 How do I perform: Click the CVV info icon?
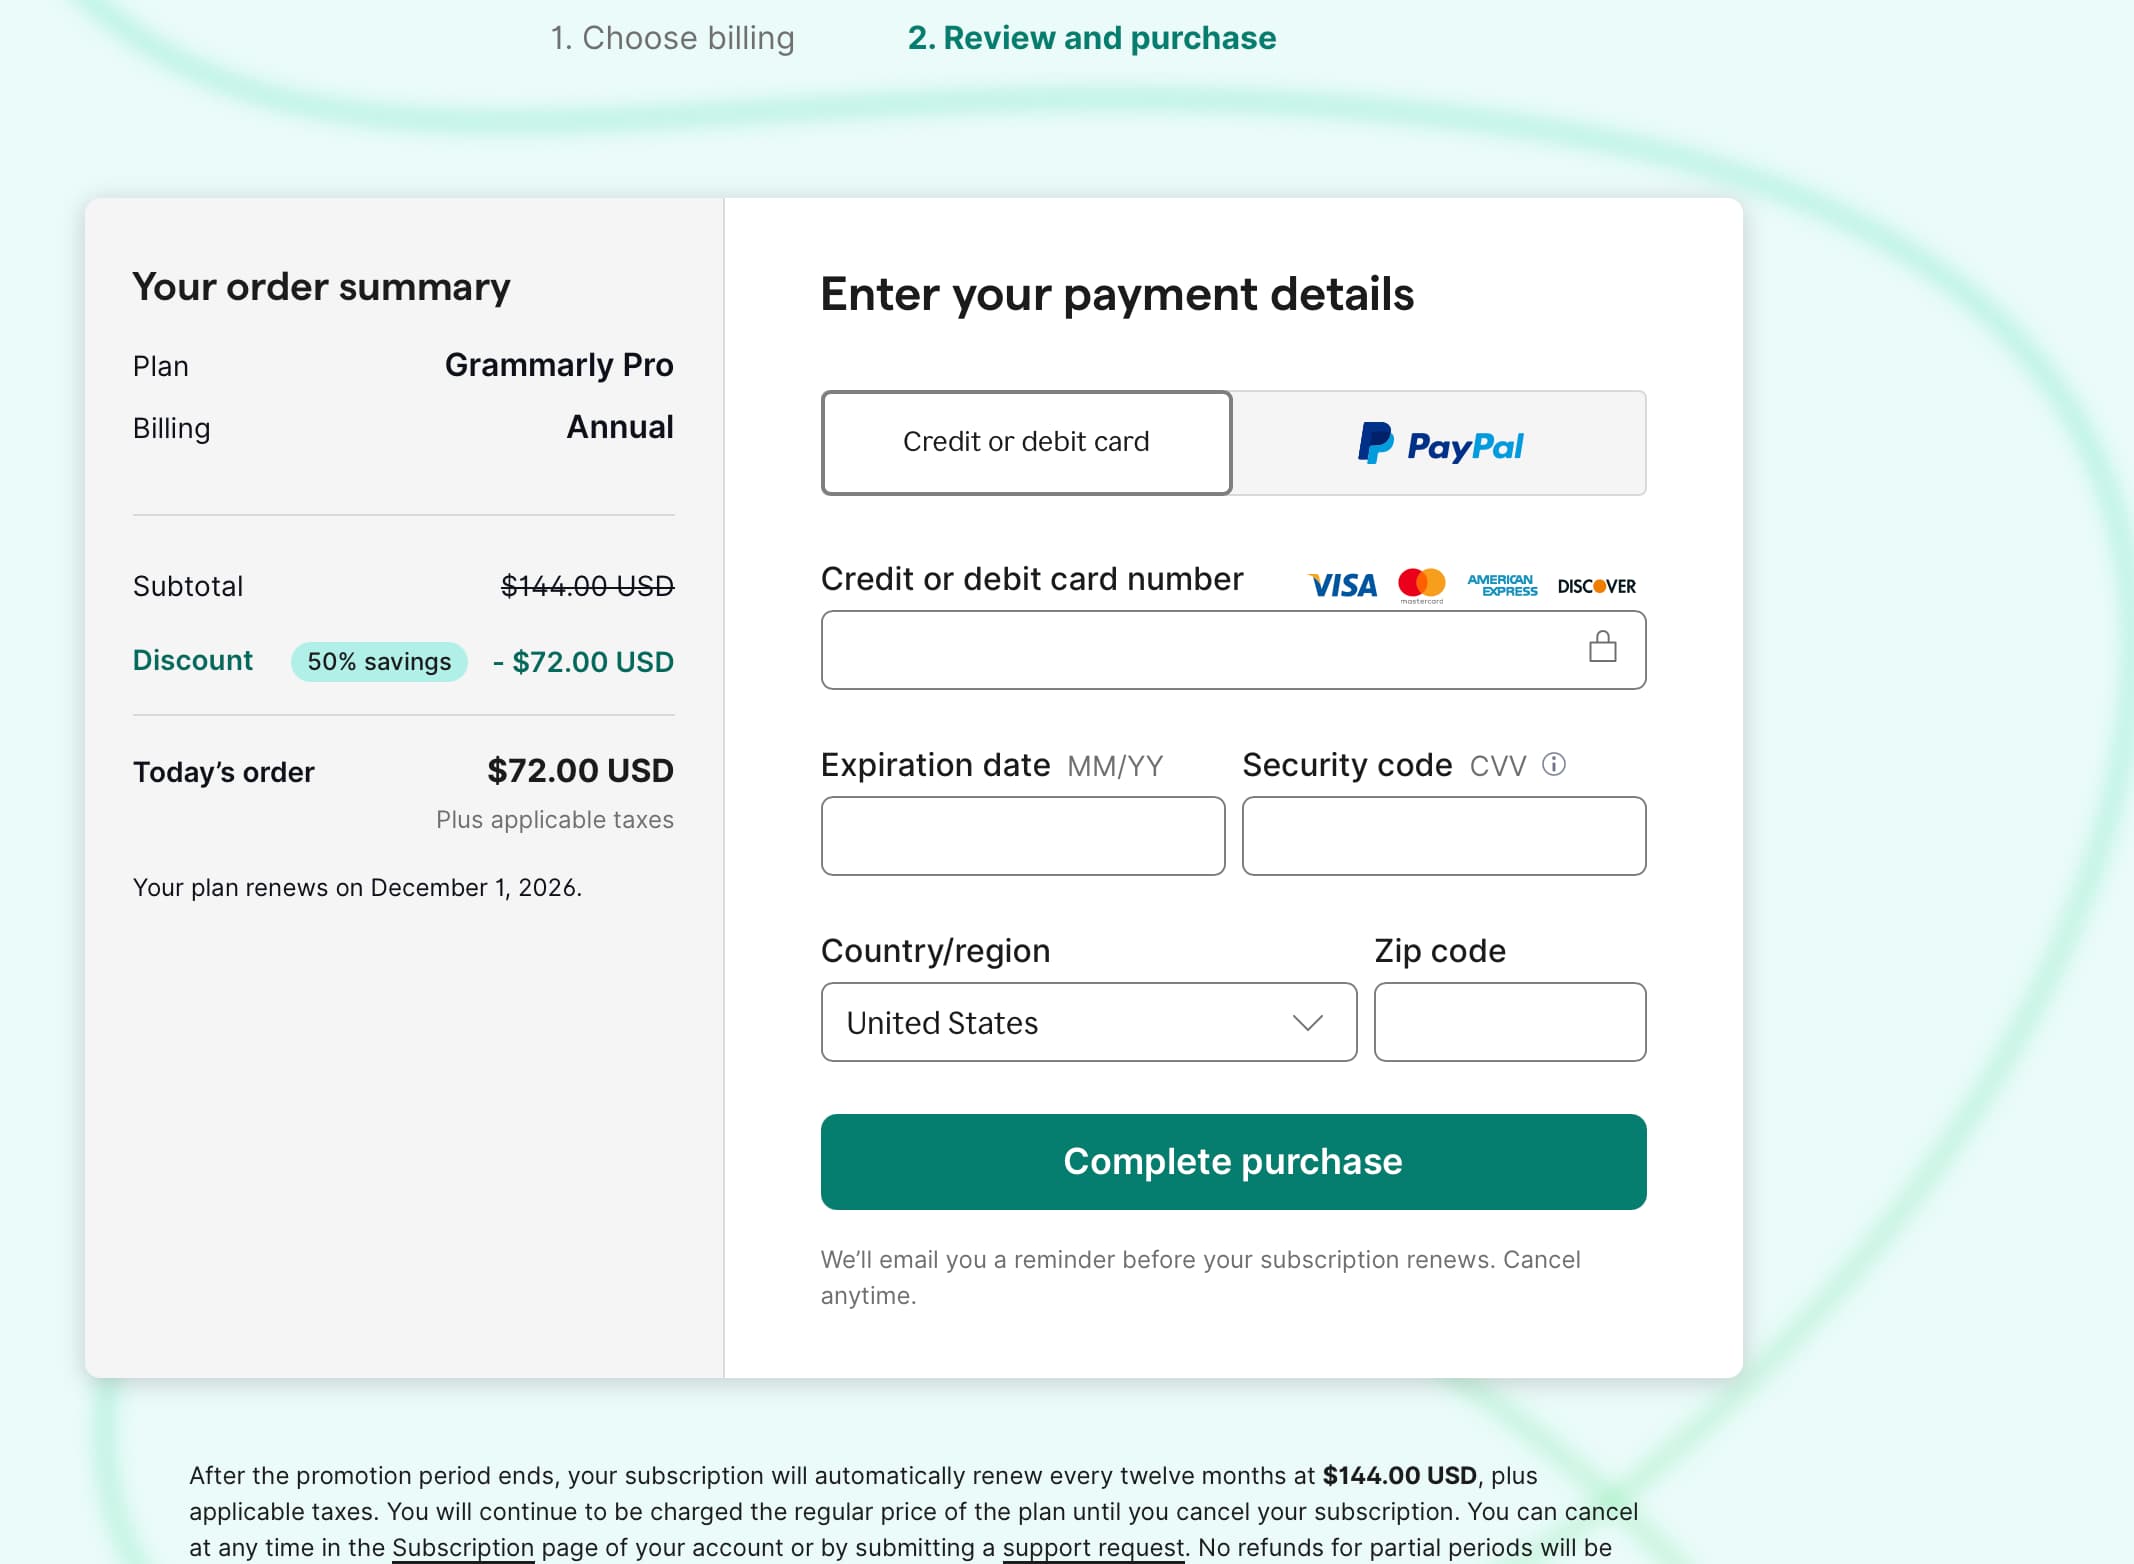[1553, 765]
